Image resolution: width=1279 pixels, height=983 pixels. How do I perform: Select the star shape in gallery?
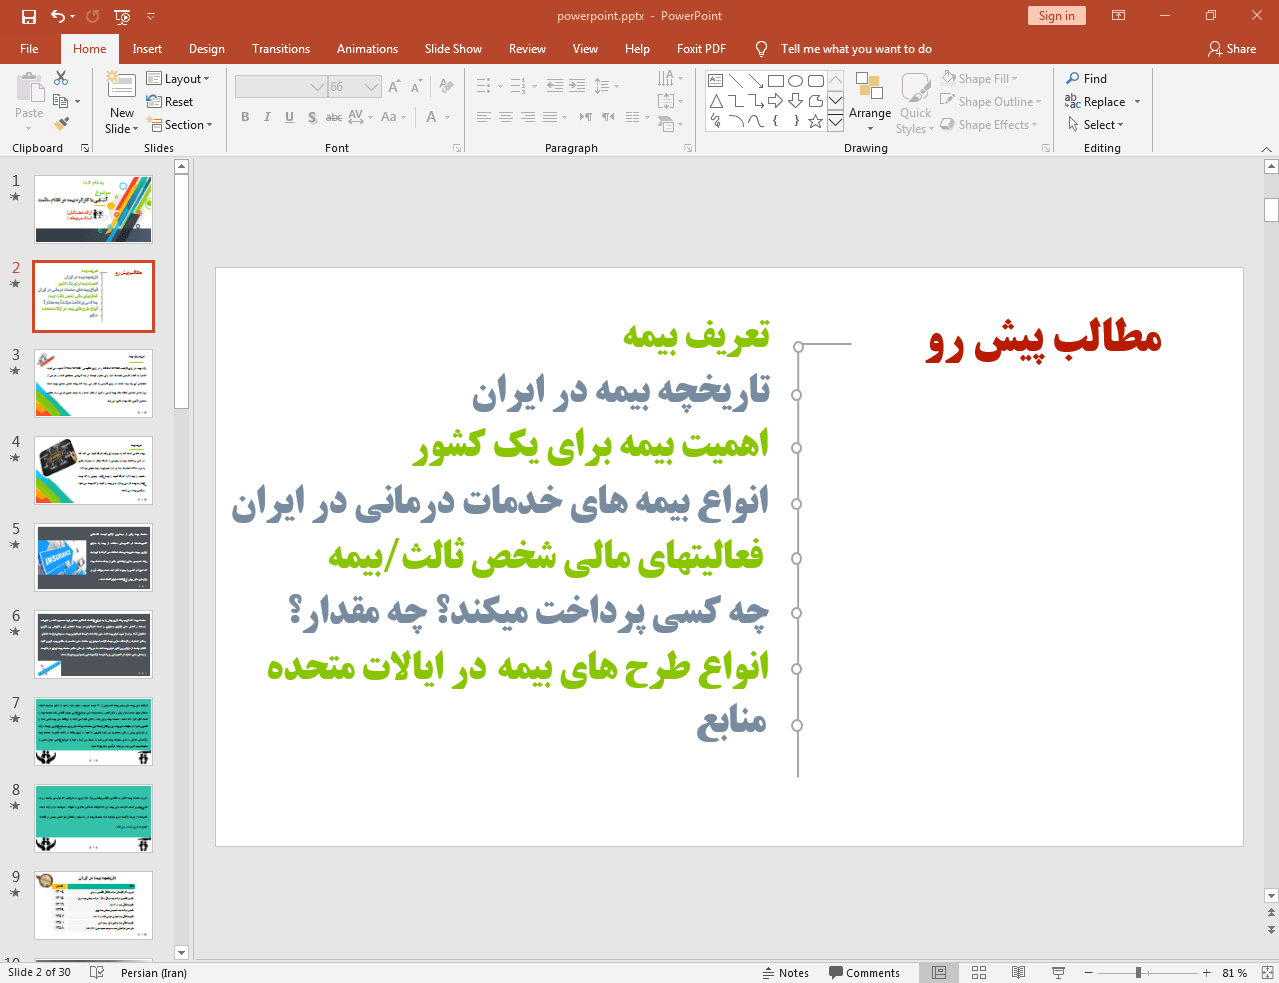point(816,121)
